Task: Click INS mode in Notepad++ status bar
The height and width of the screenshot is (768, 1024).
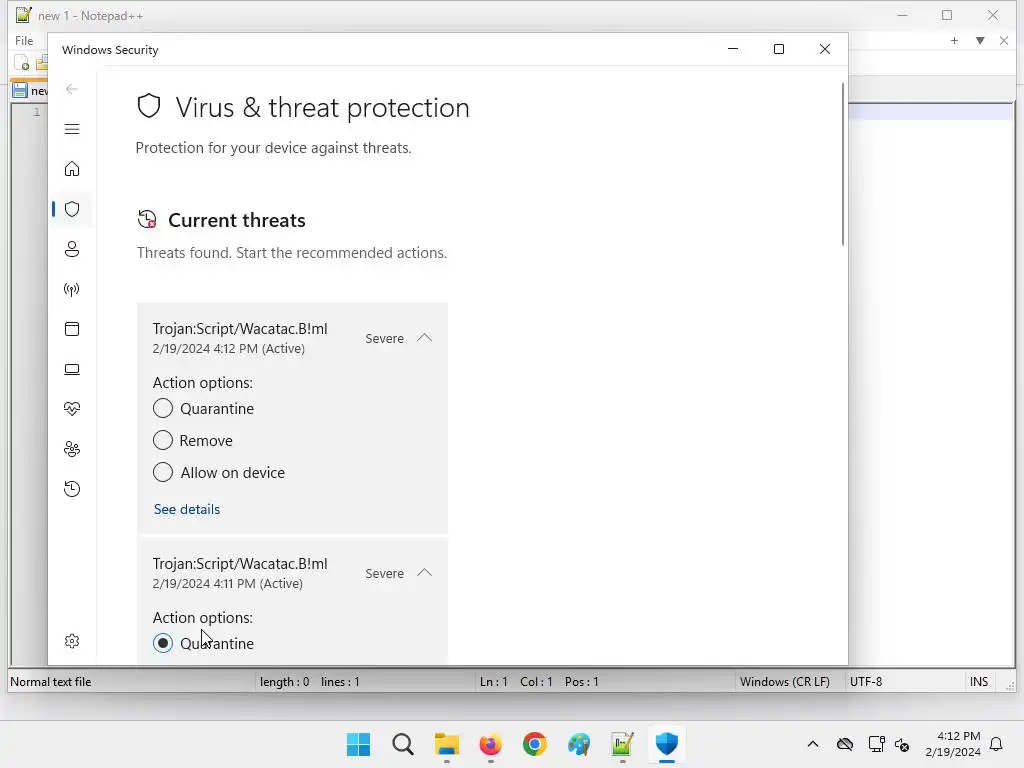Action: point(979,682)
